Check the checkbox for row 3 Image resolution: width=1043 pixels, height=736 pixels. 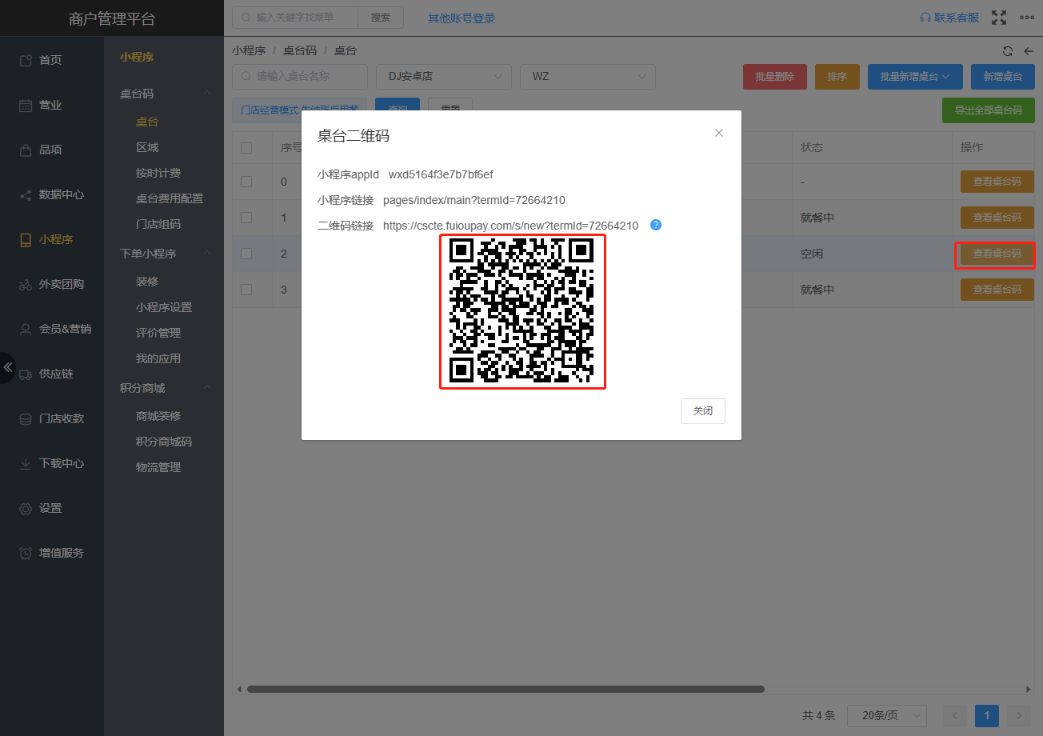[x=246, y=289]
